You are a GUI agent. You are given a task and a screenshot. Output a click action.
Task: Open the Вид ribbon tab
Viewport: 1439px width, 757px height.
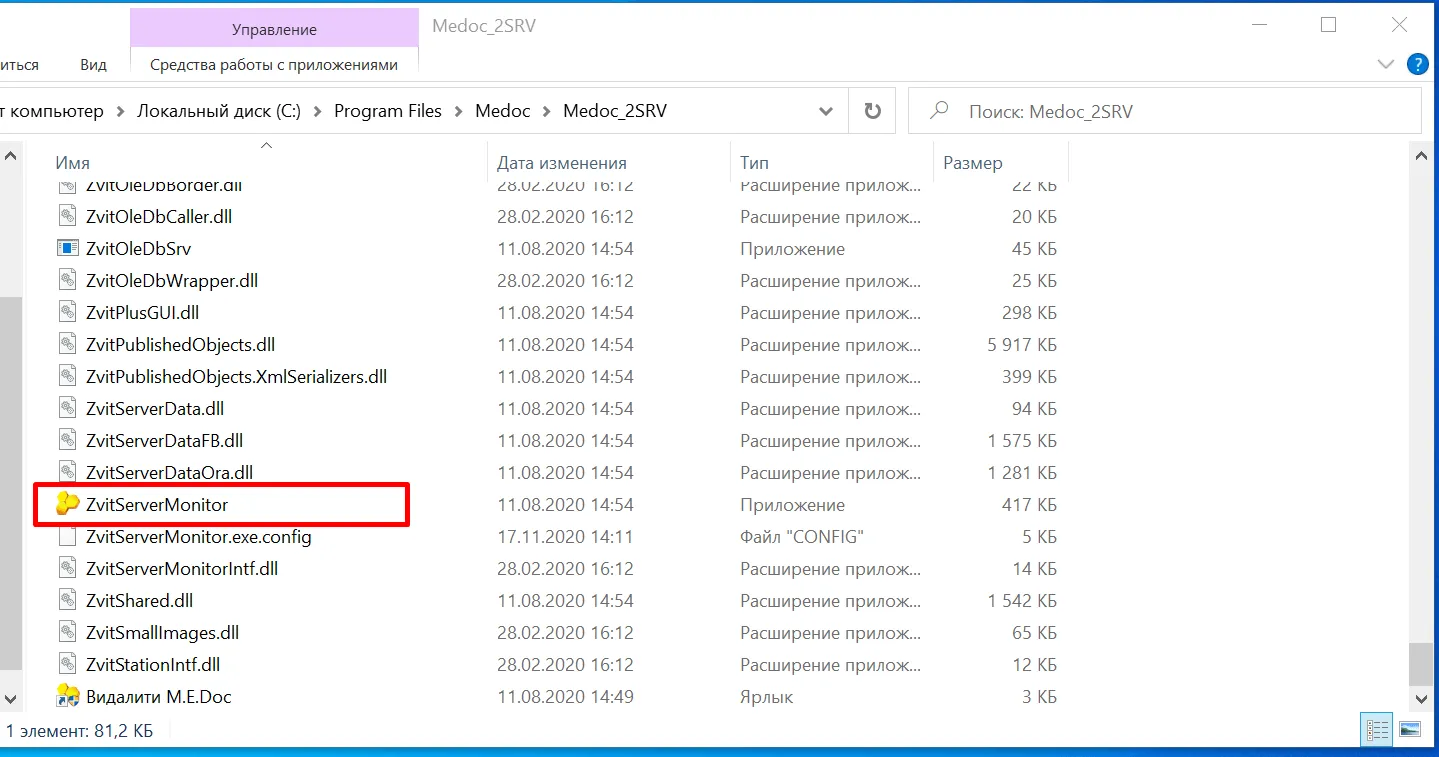click(x=93, y=65)
